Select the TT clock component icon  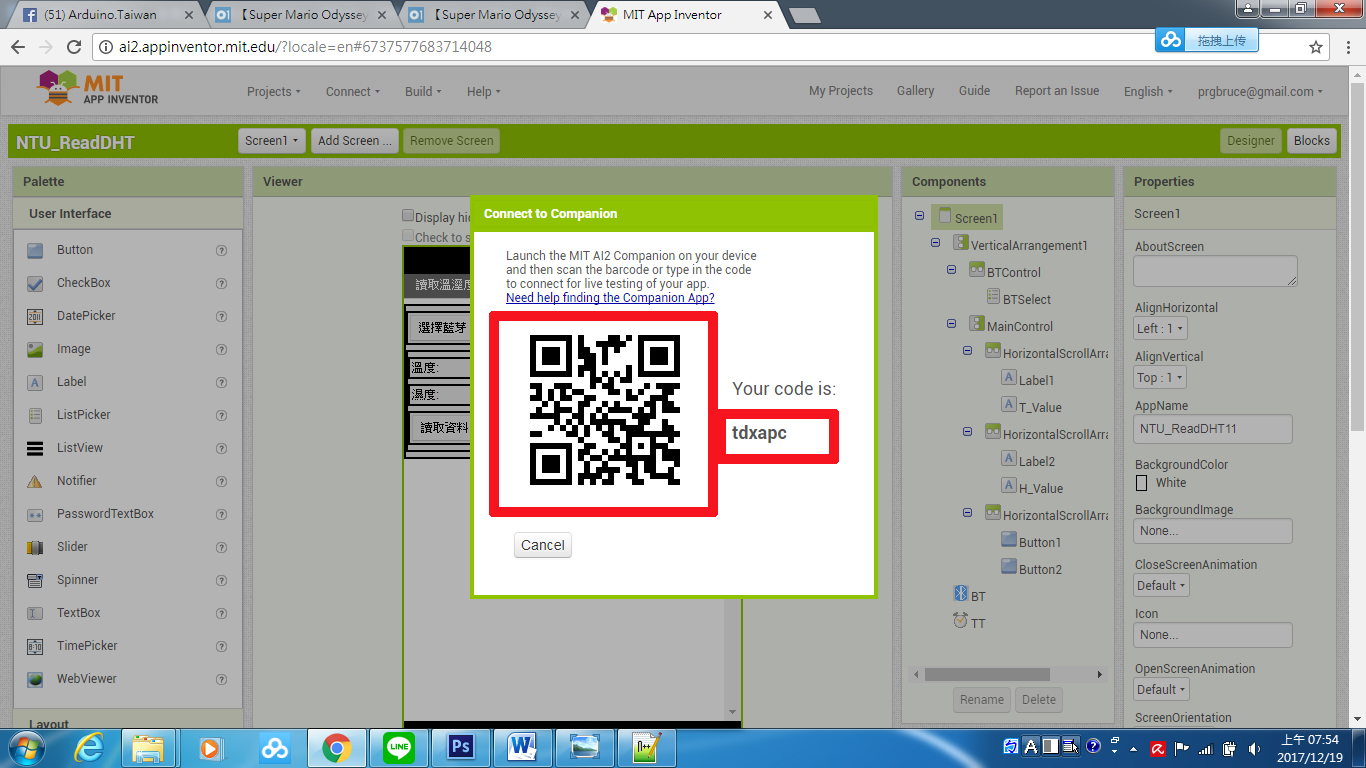pyautogui.click(x=961, y=621)
